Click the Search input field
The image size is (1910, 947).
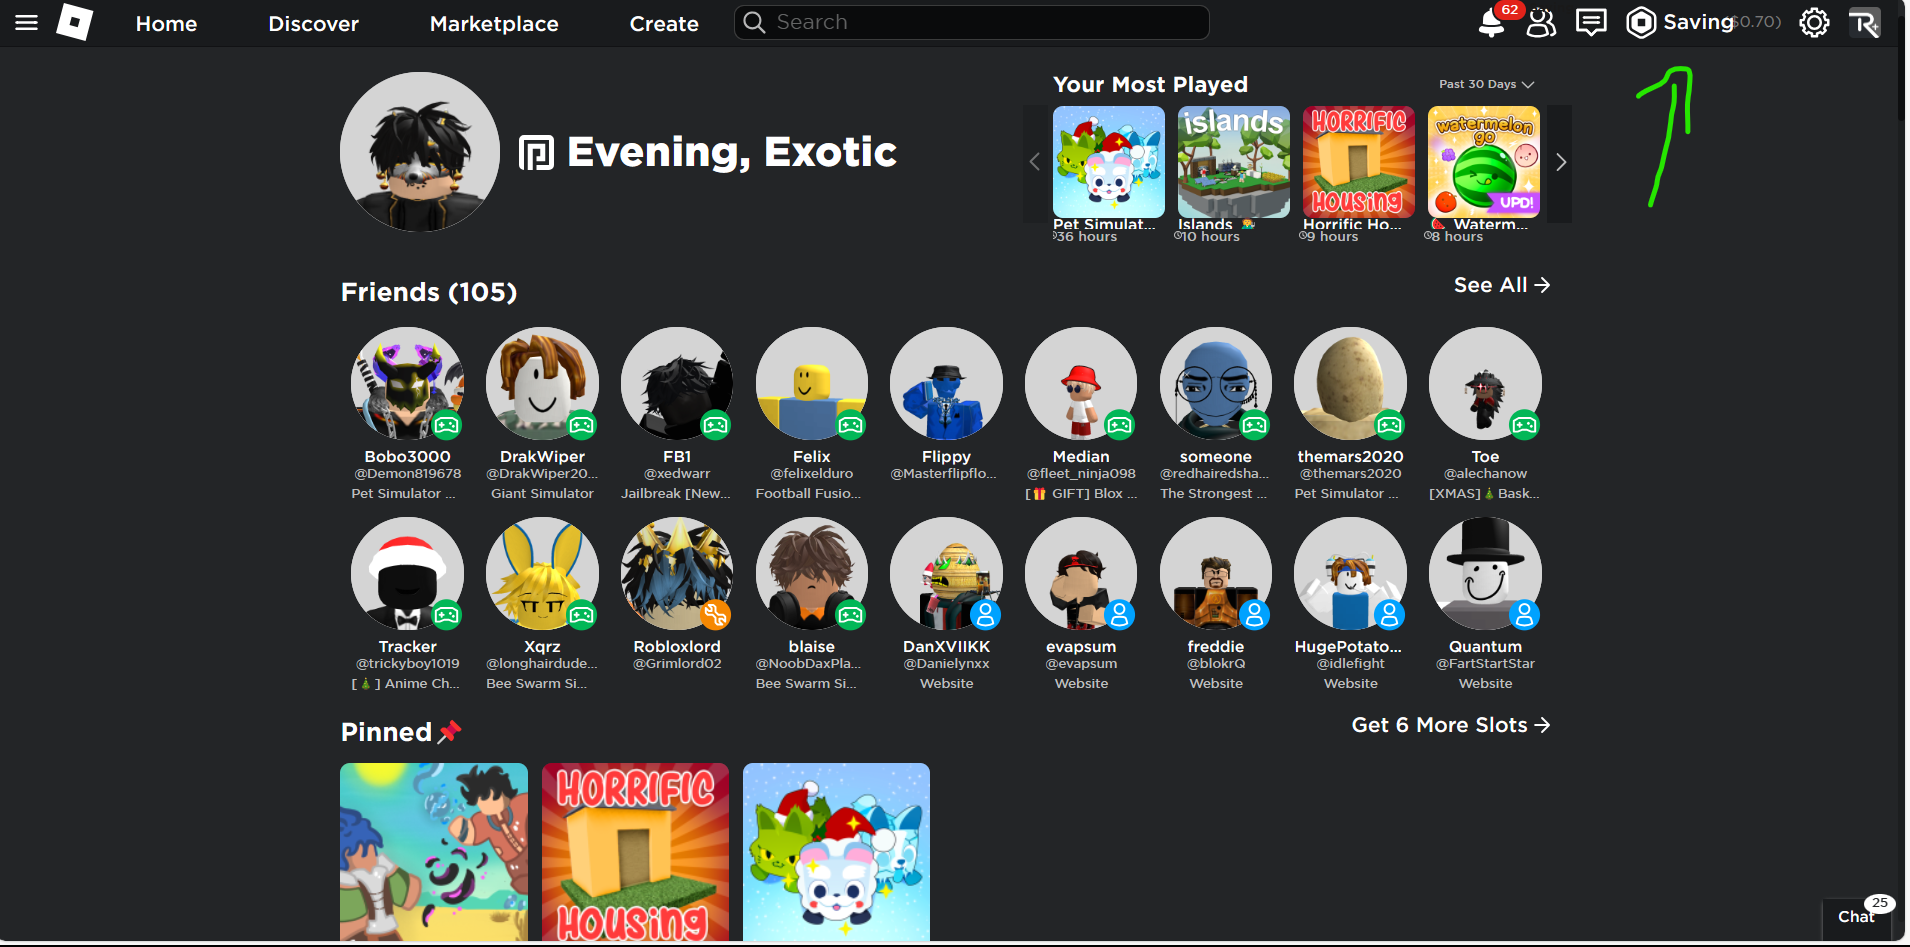[x=972, y=22]
